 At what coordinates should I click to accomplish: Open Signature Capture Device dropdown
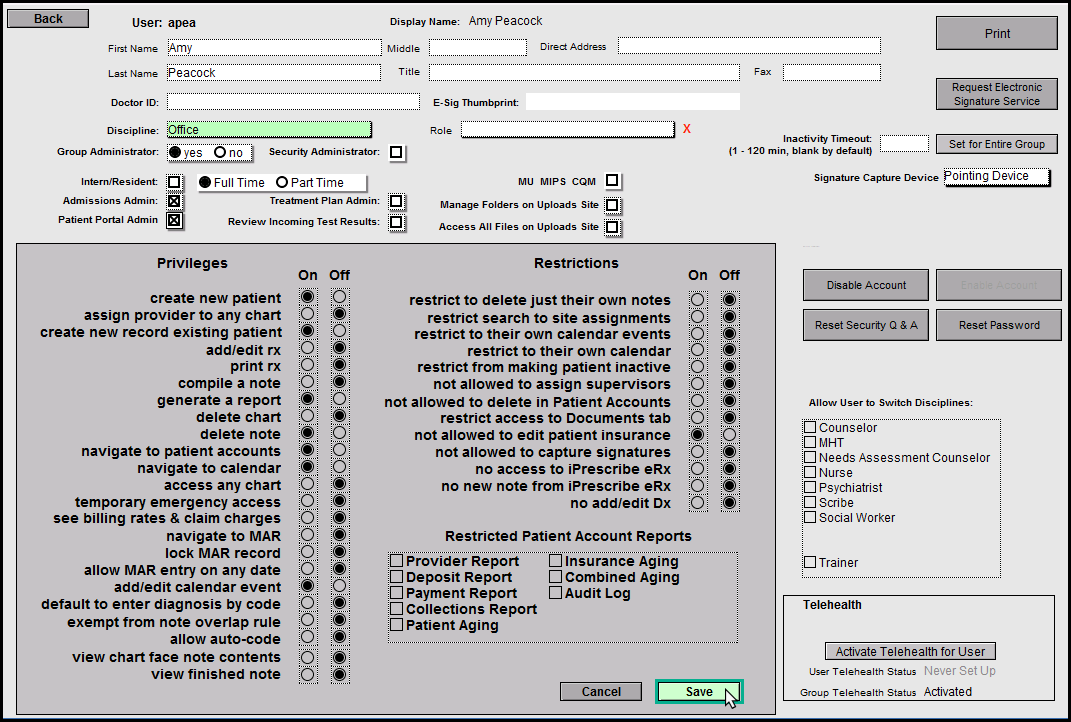pos(997,177)
